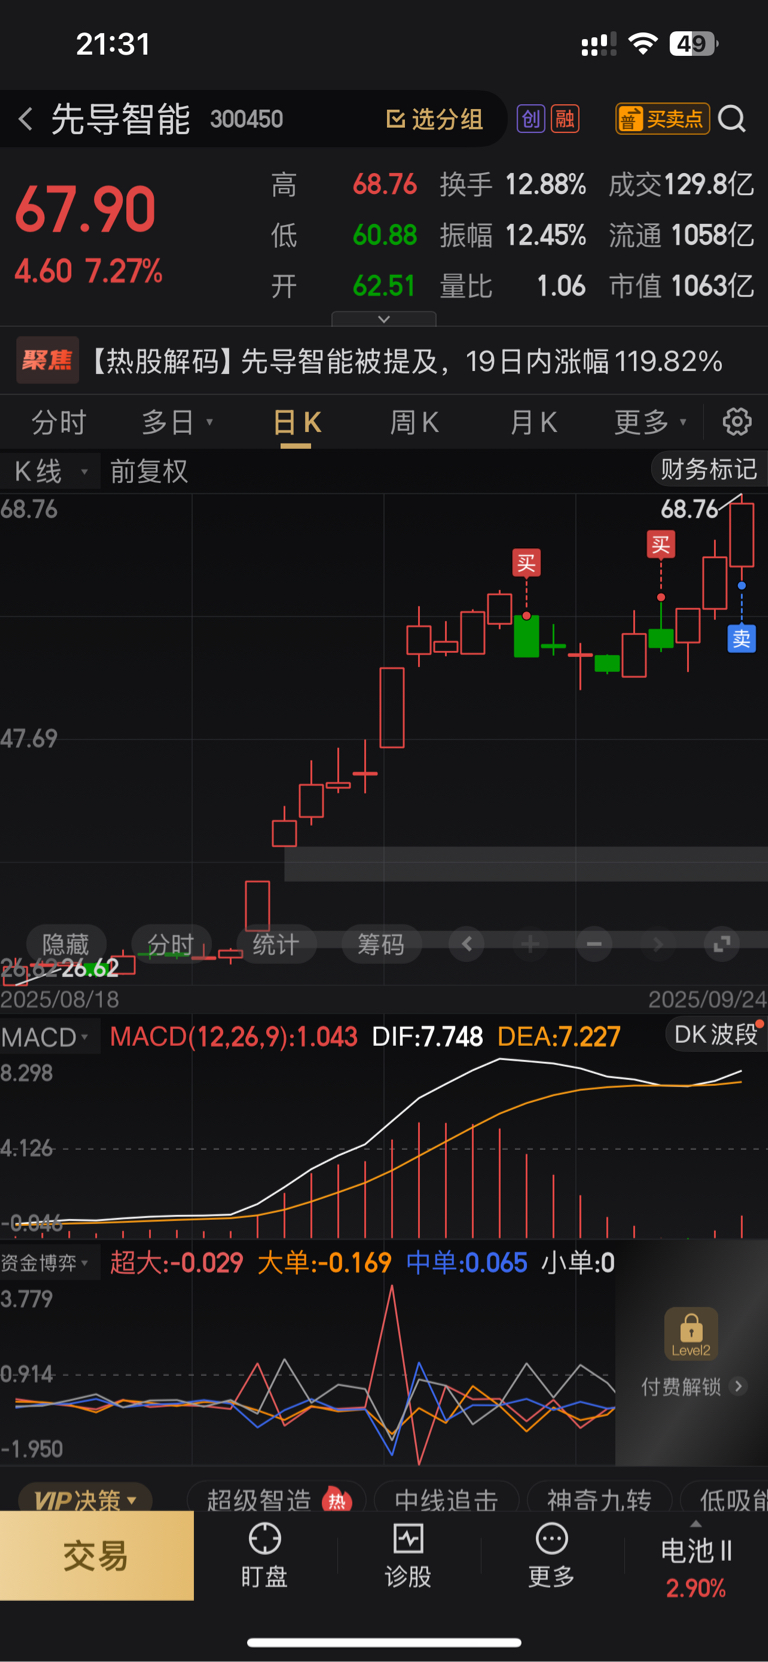Move chart right with arrow button
This screenshot has height=1662, width=768.
pos(657,944)
